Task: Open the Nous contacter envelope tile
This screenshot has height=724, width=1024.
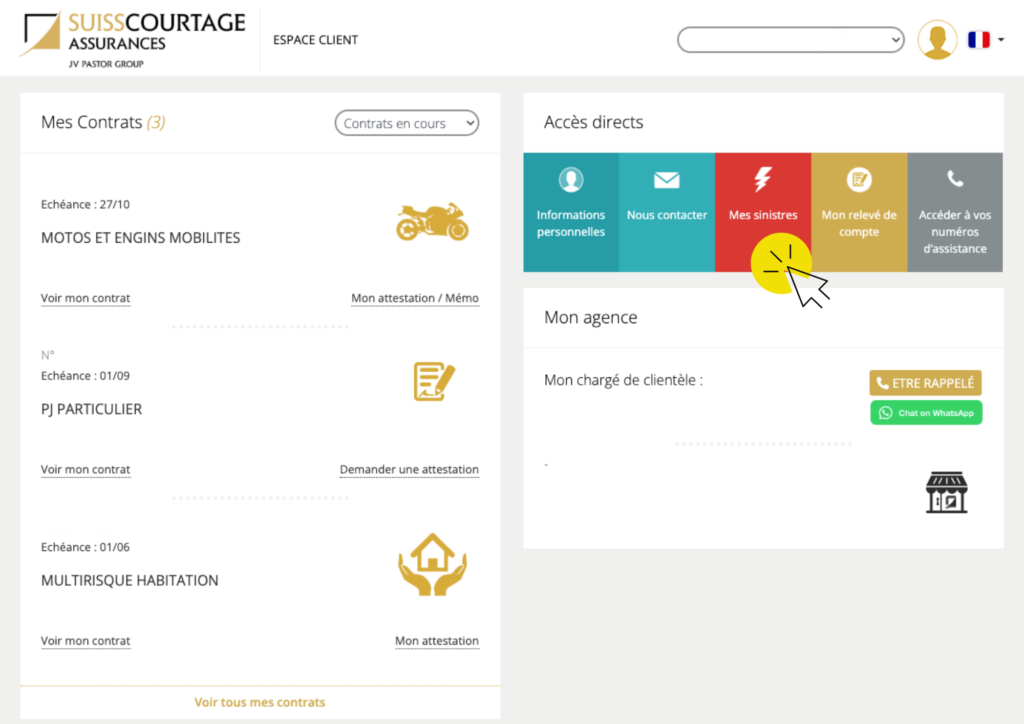Action: pos(667,212)
